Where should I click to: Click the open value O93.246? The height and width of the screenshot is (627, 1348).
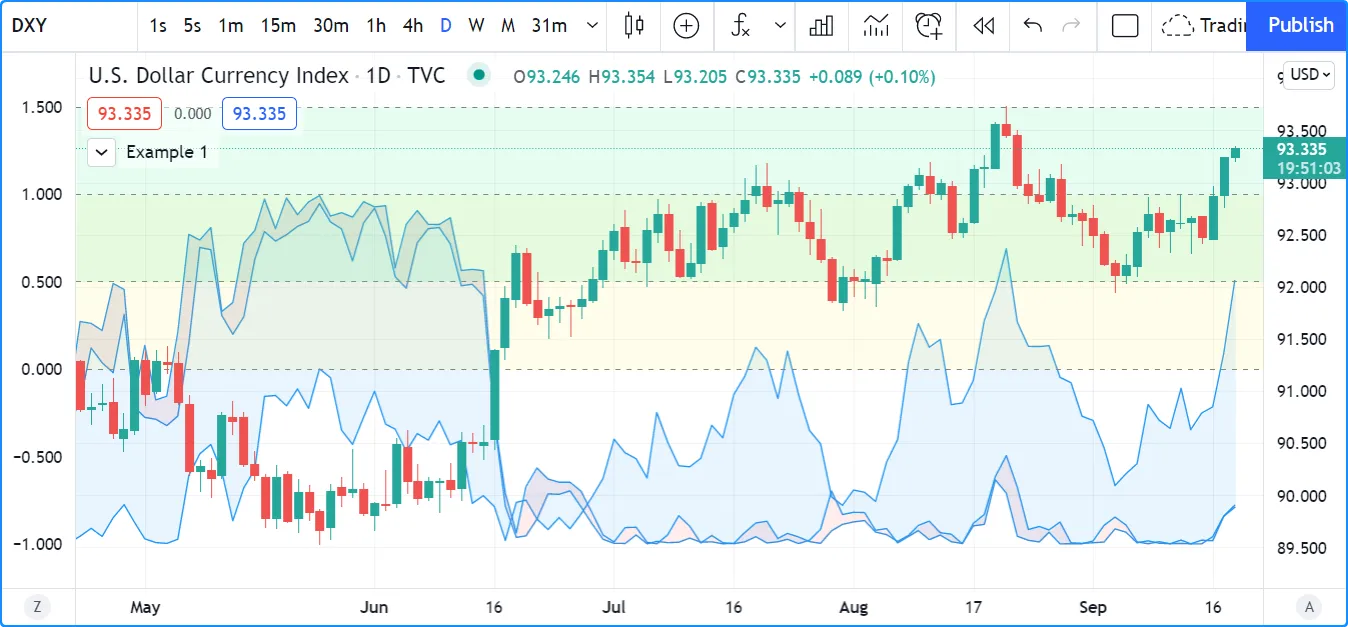[x=547, y=76]
